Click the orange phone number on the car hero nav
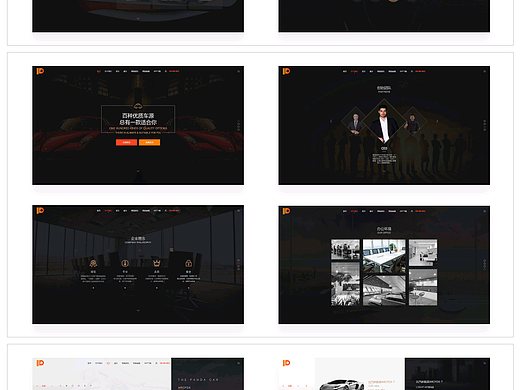Image resolution: width=520 pixels, height=390 pixels. click(174, 71)
